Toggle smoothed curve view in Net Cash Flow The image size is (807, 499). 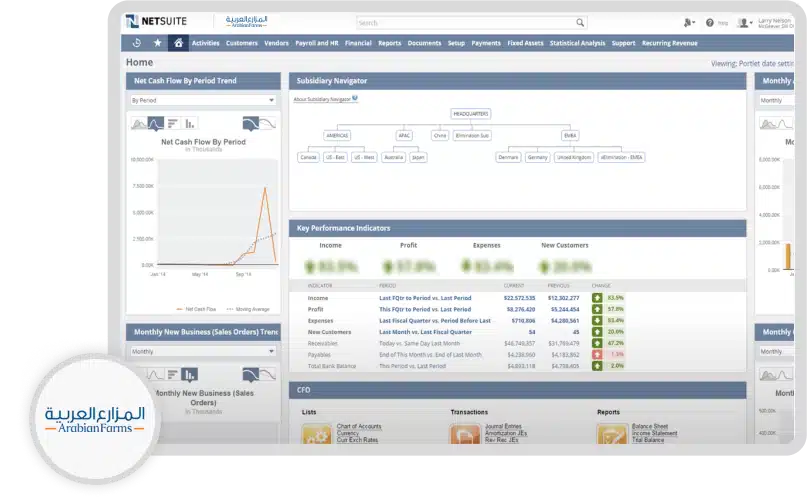250,123
